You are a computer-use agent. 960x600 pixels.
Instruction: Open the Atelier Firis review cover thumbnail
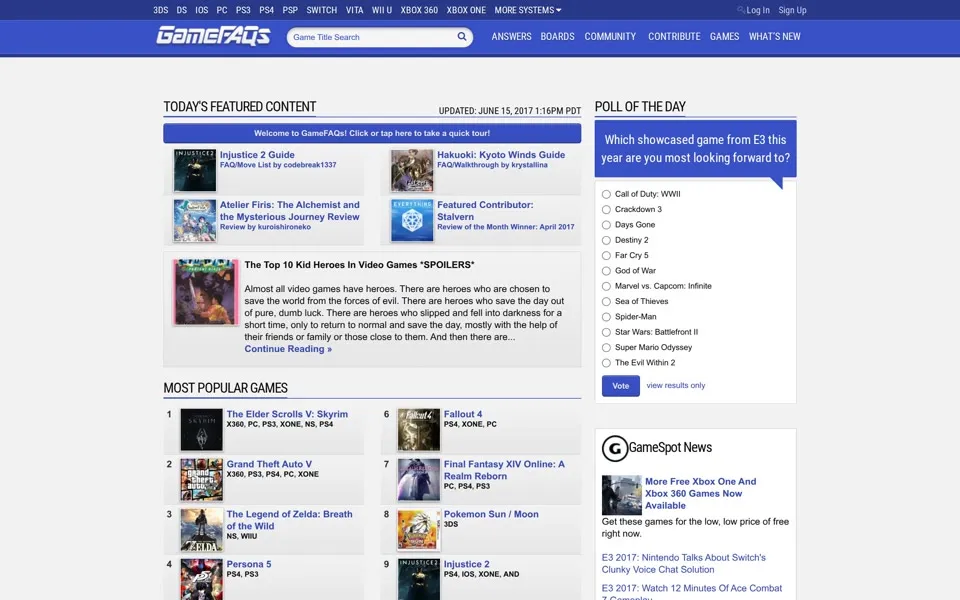click(195, 220)
